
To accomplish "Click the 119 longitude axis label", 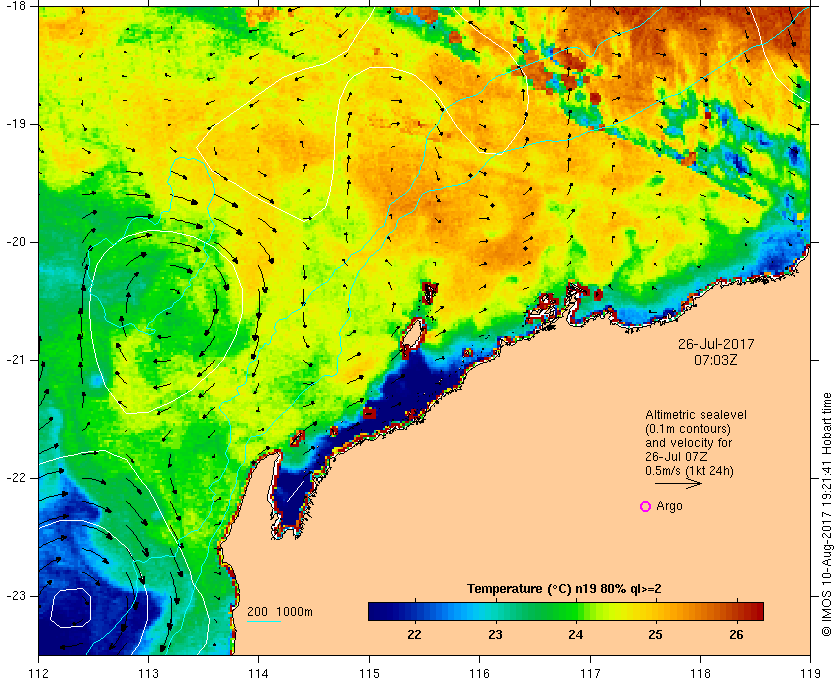I will coord(811,672).
